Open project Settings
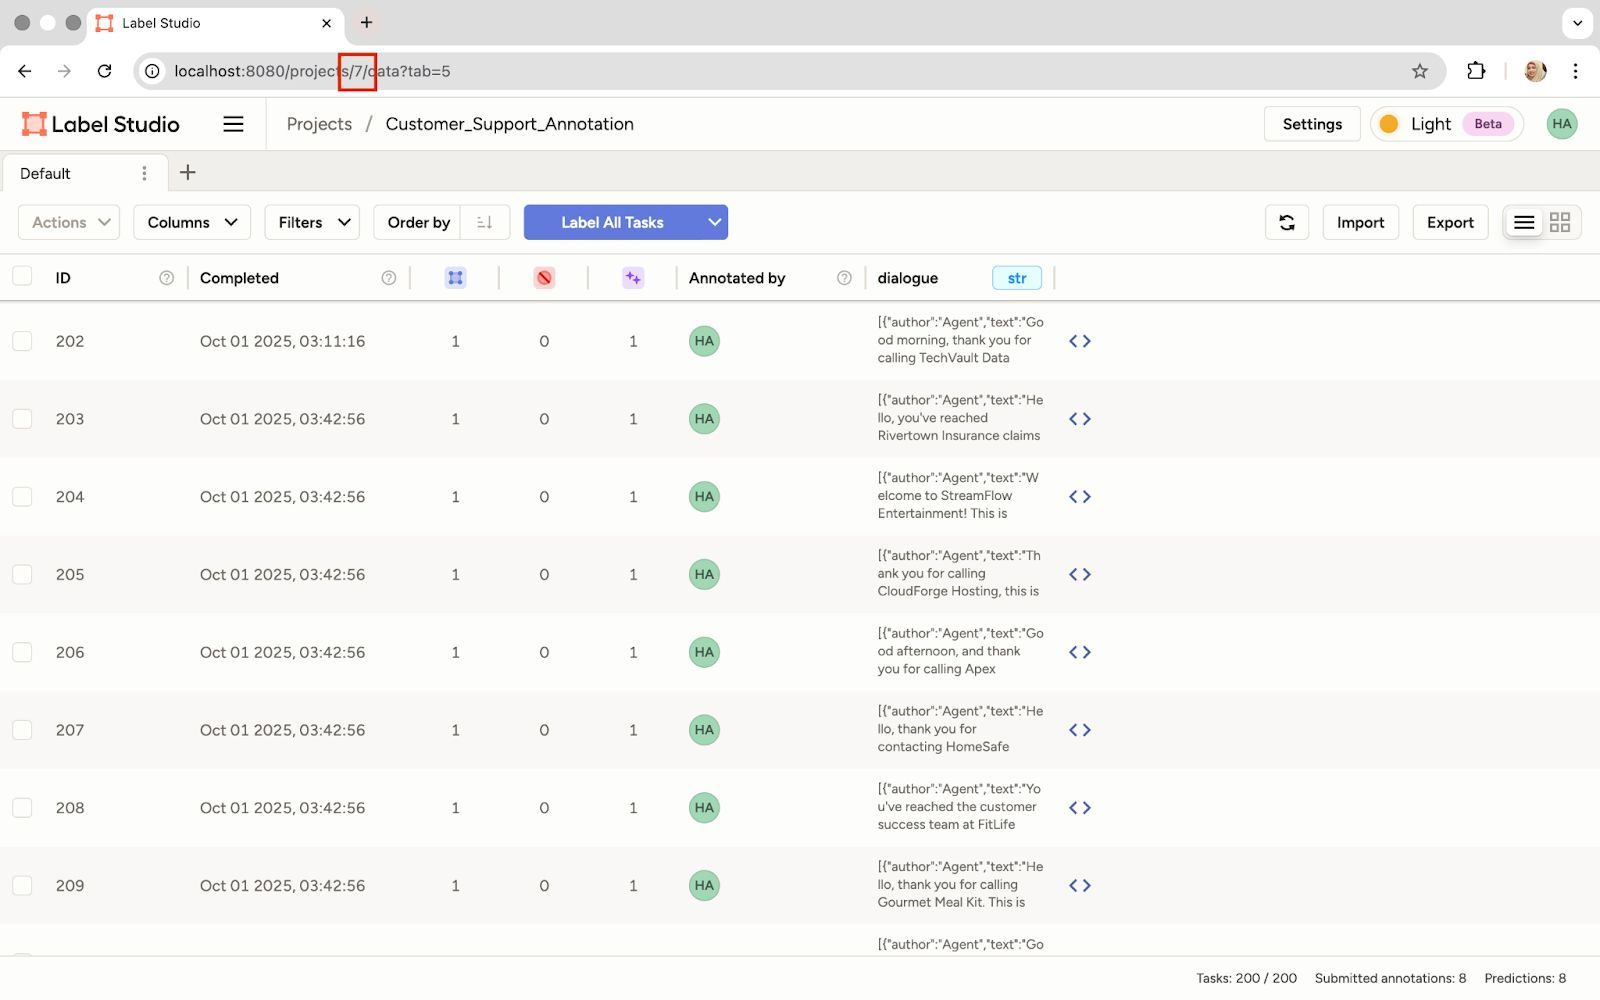The width and height of the screenshot is (1600, 1000). tap(1311, 124)
